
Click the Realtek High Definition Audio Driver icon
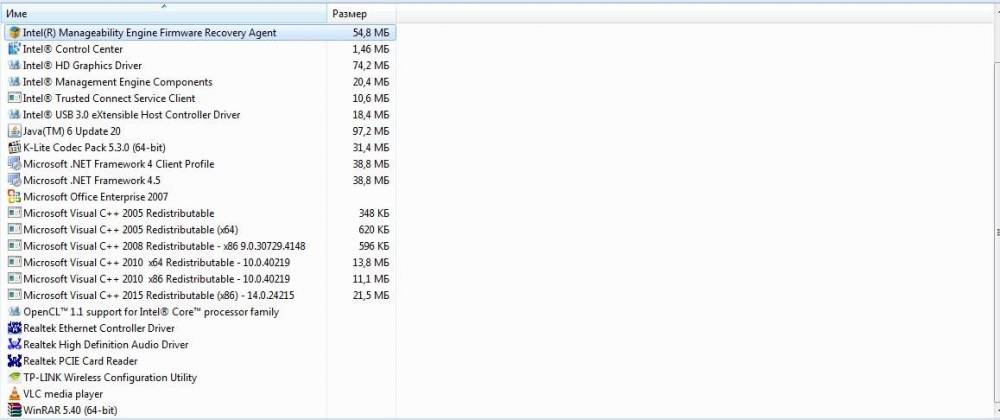pyautogui.click(x=14, y=345)
